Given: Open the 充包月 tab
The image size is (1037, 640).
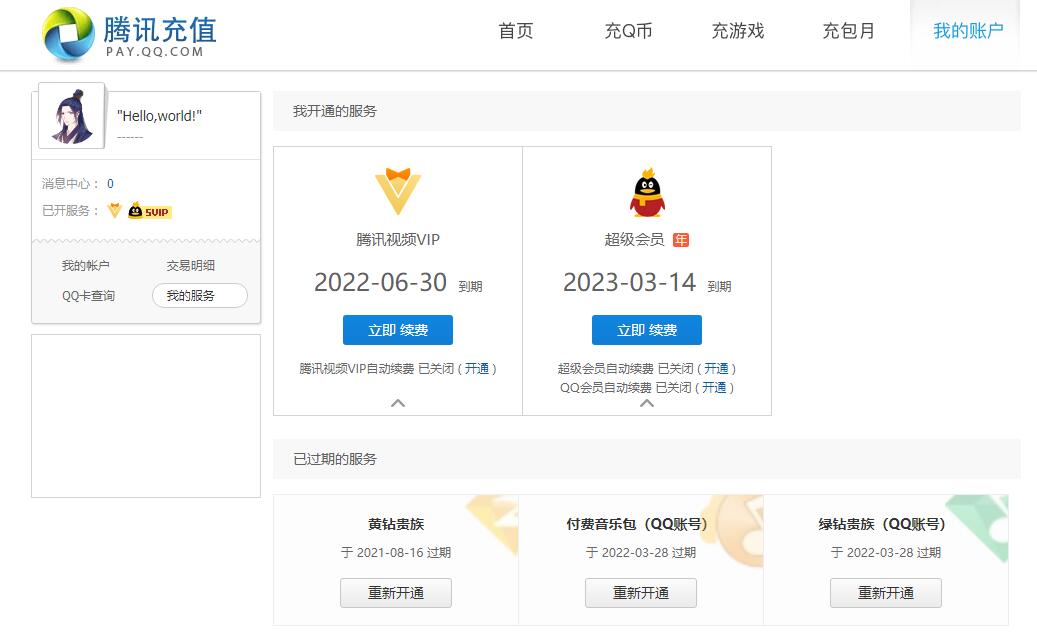Looking at the screenshot, I should coord(849,31).
